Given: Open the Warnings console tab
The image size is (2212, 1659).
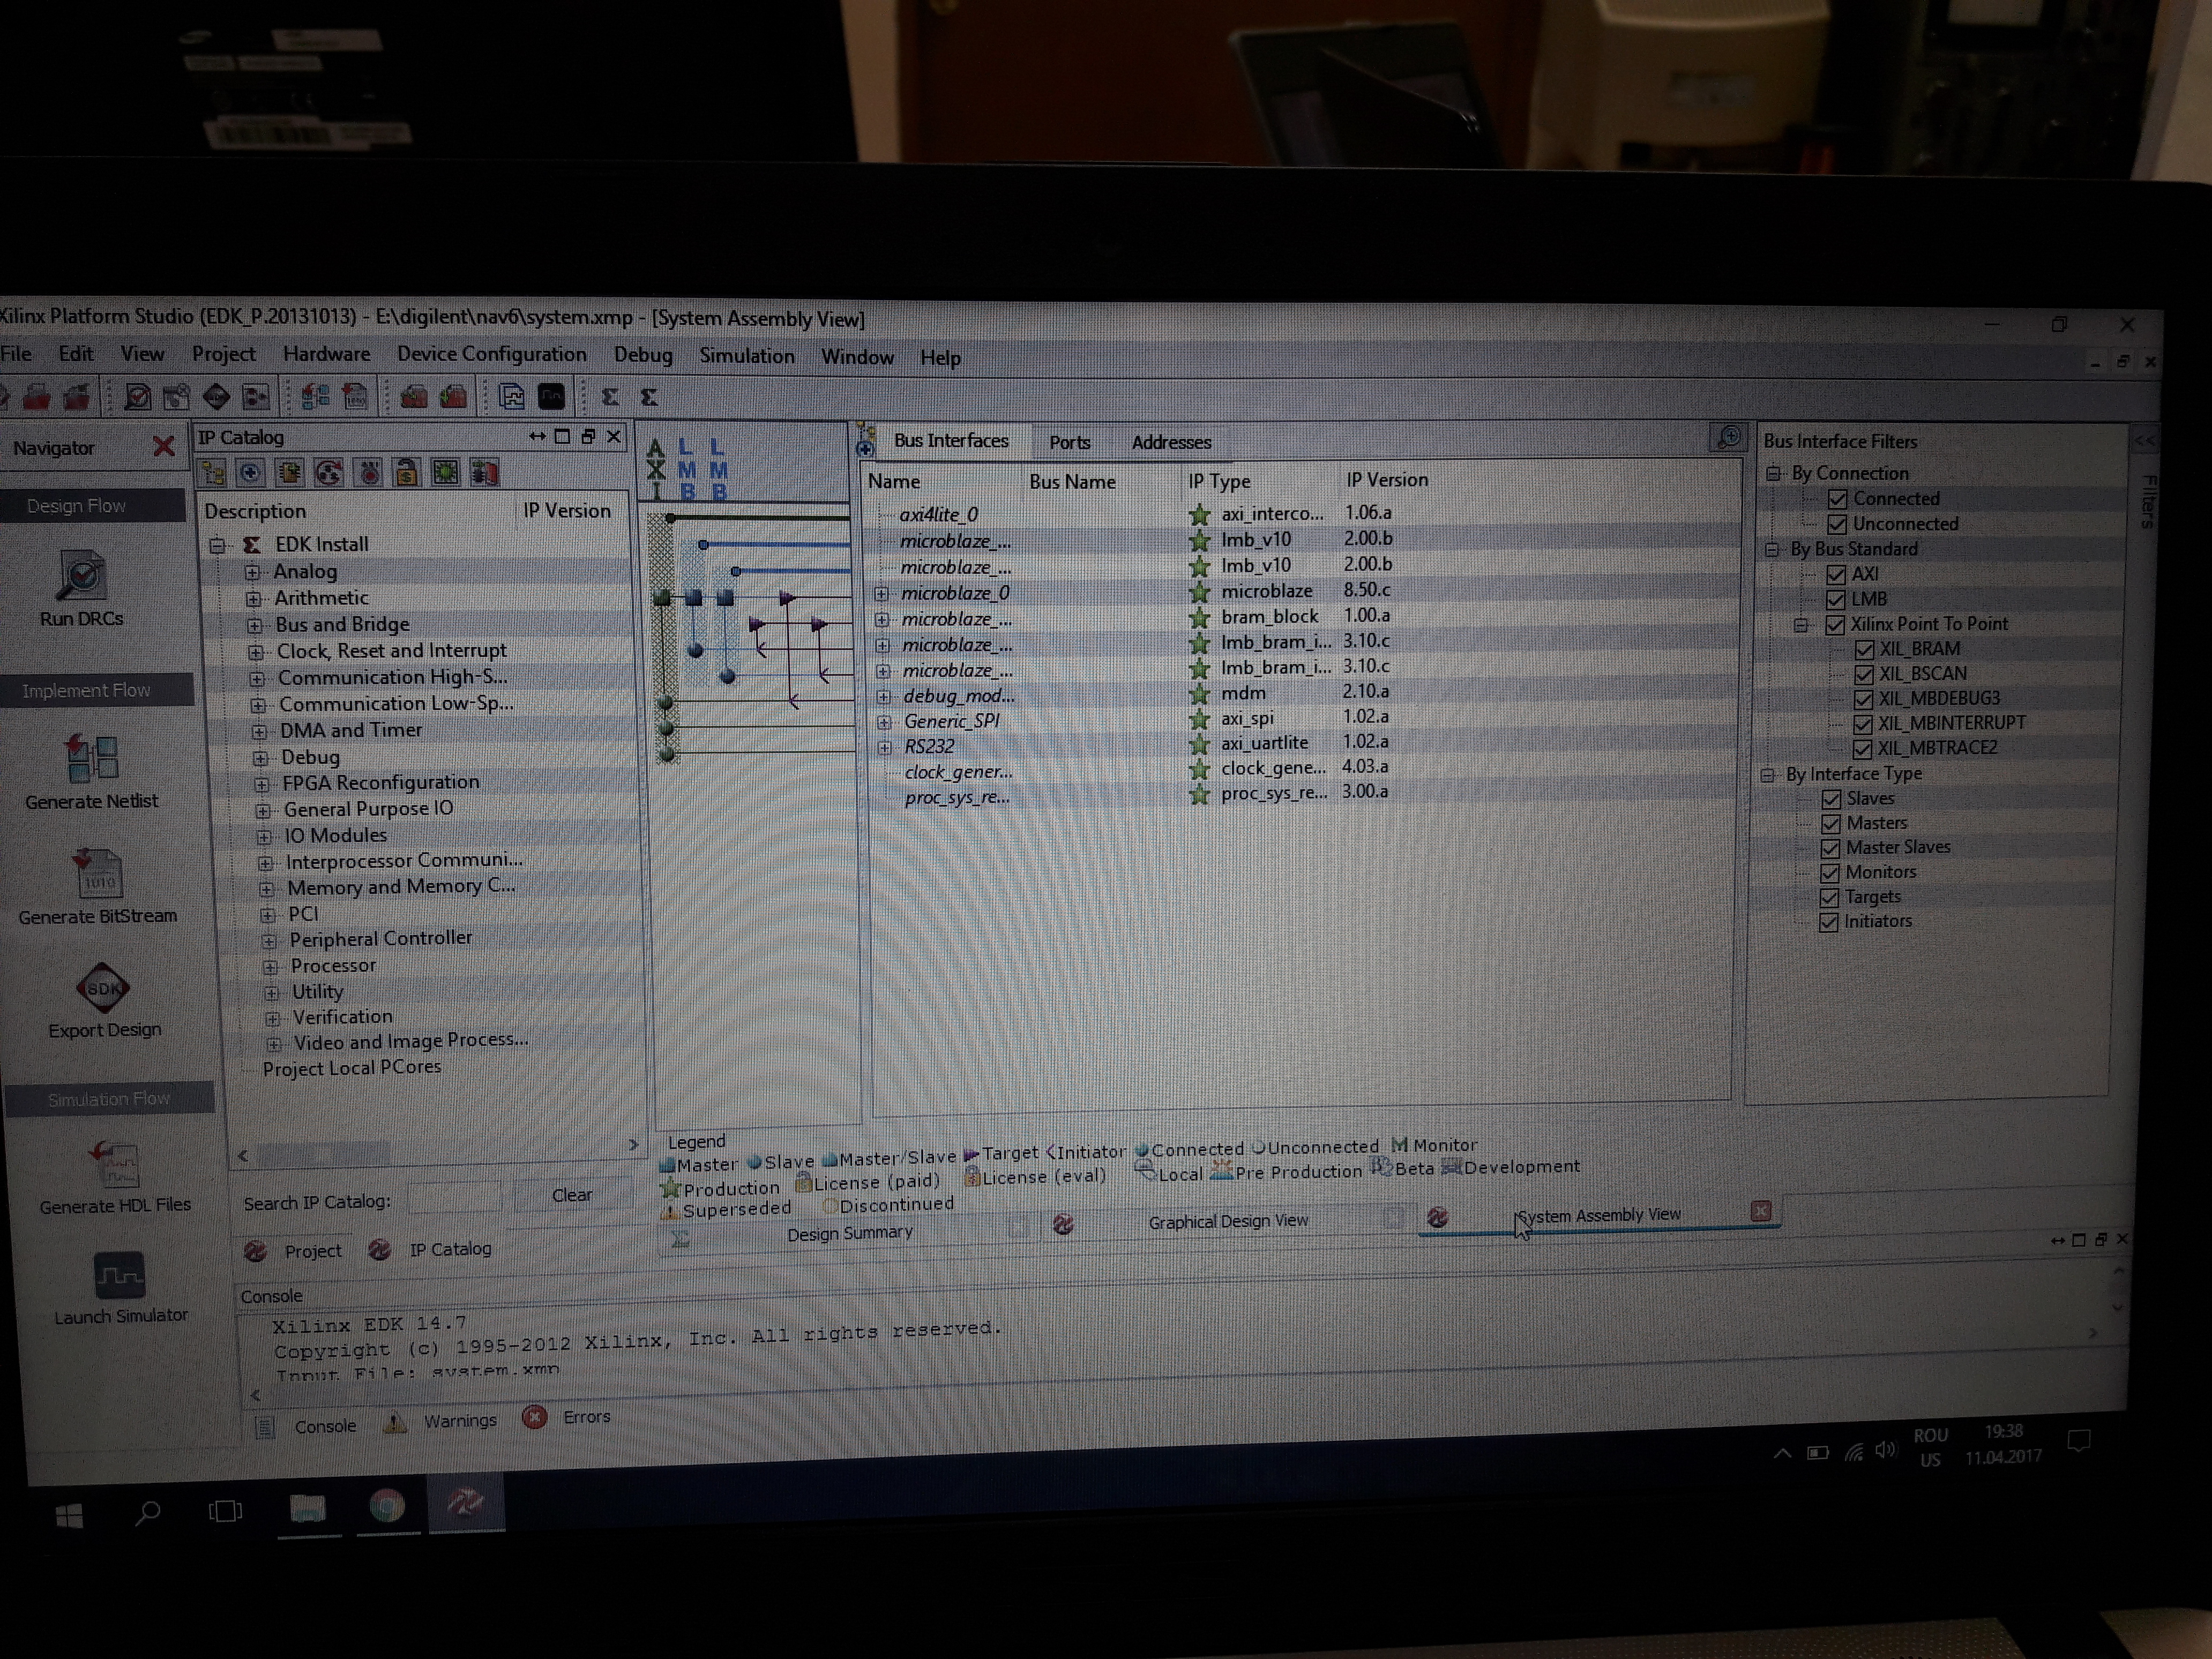Looking at the screenshot, I should [x=459, y=1421].
